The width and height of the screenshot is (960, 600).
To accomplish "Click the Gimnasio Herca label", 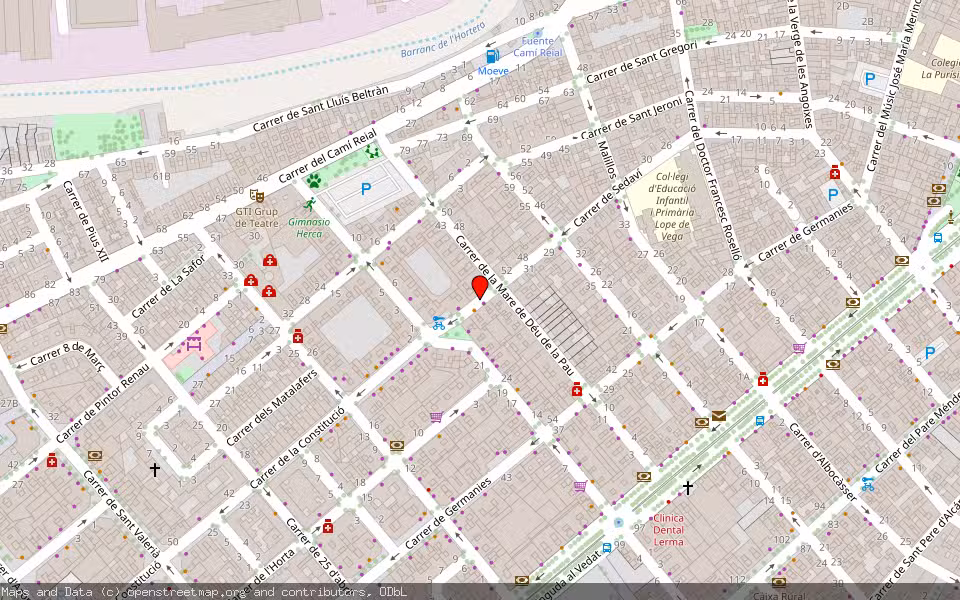I will (309, 228).
